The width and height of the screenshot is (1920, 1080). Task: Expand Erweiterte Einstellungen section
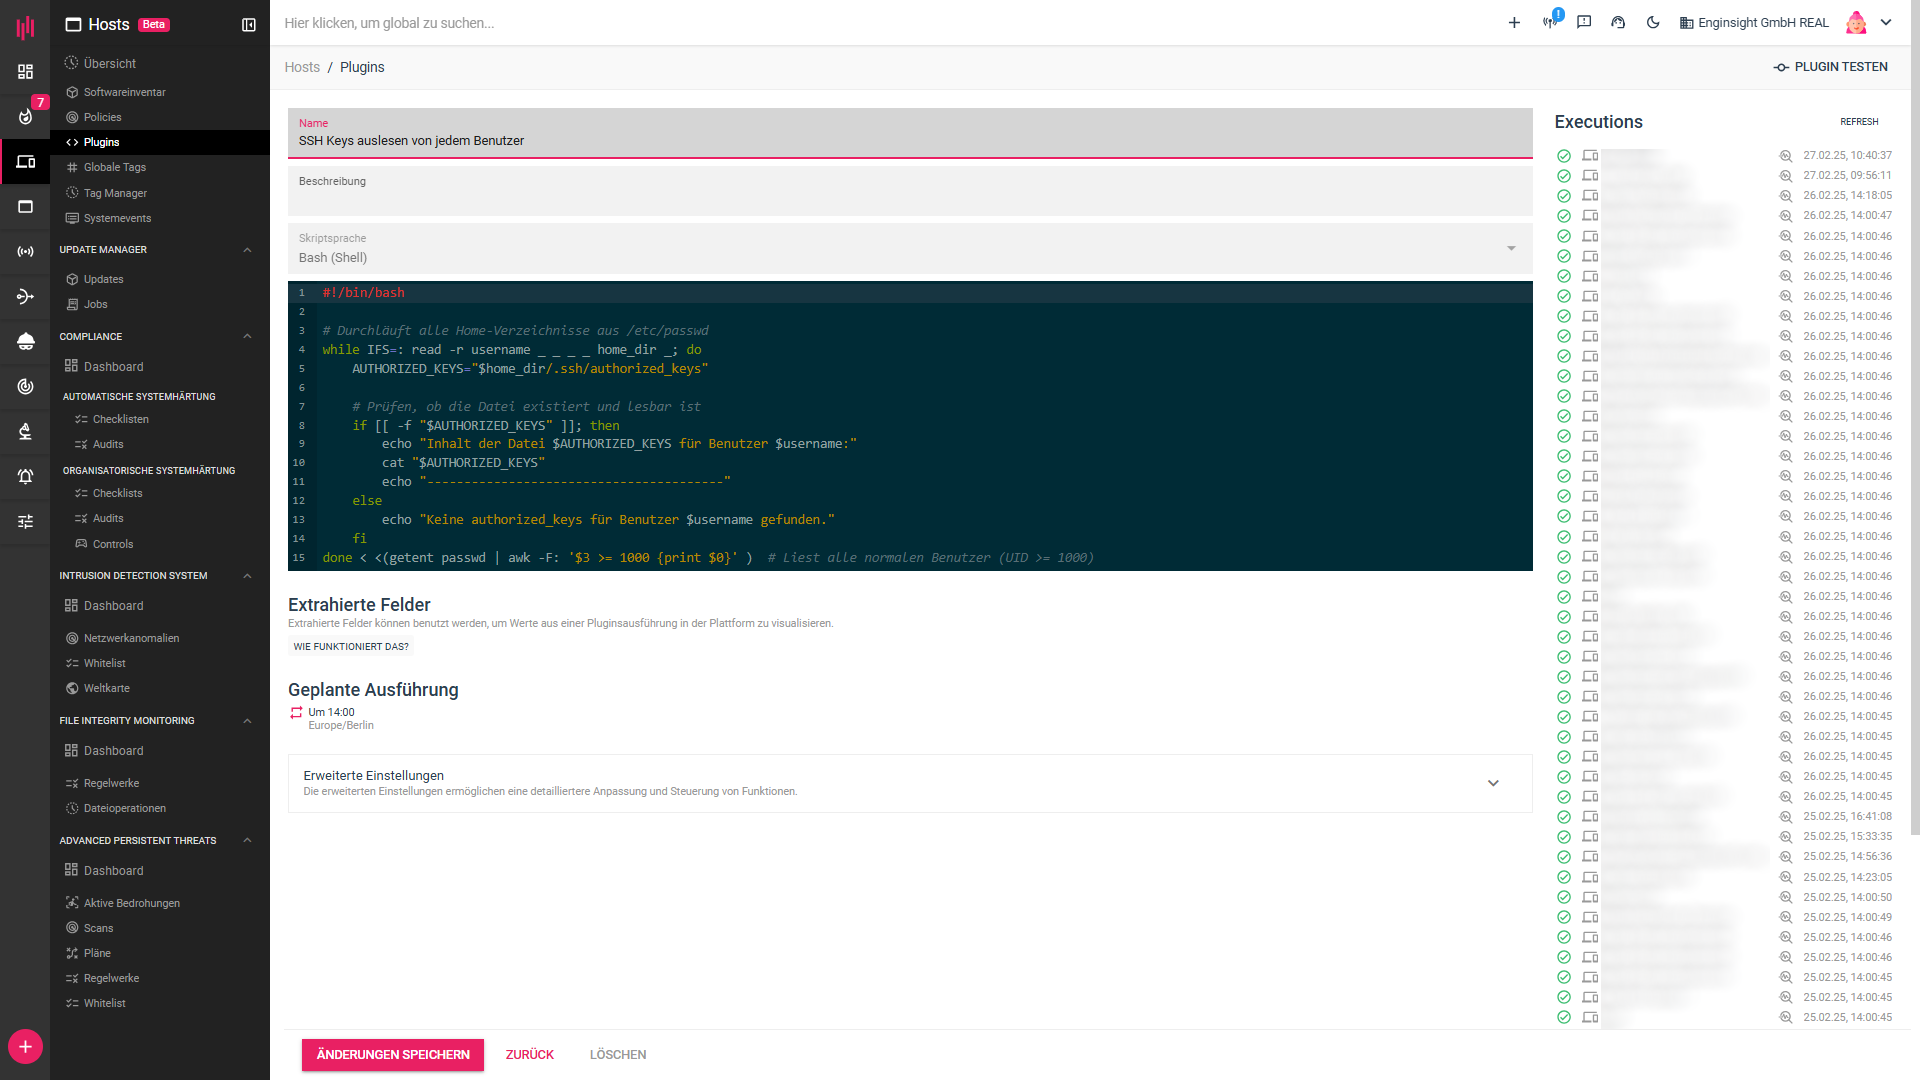click(x=1493, y=783)
